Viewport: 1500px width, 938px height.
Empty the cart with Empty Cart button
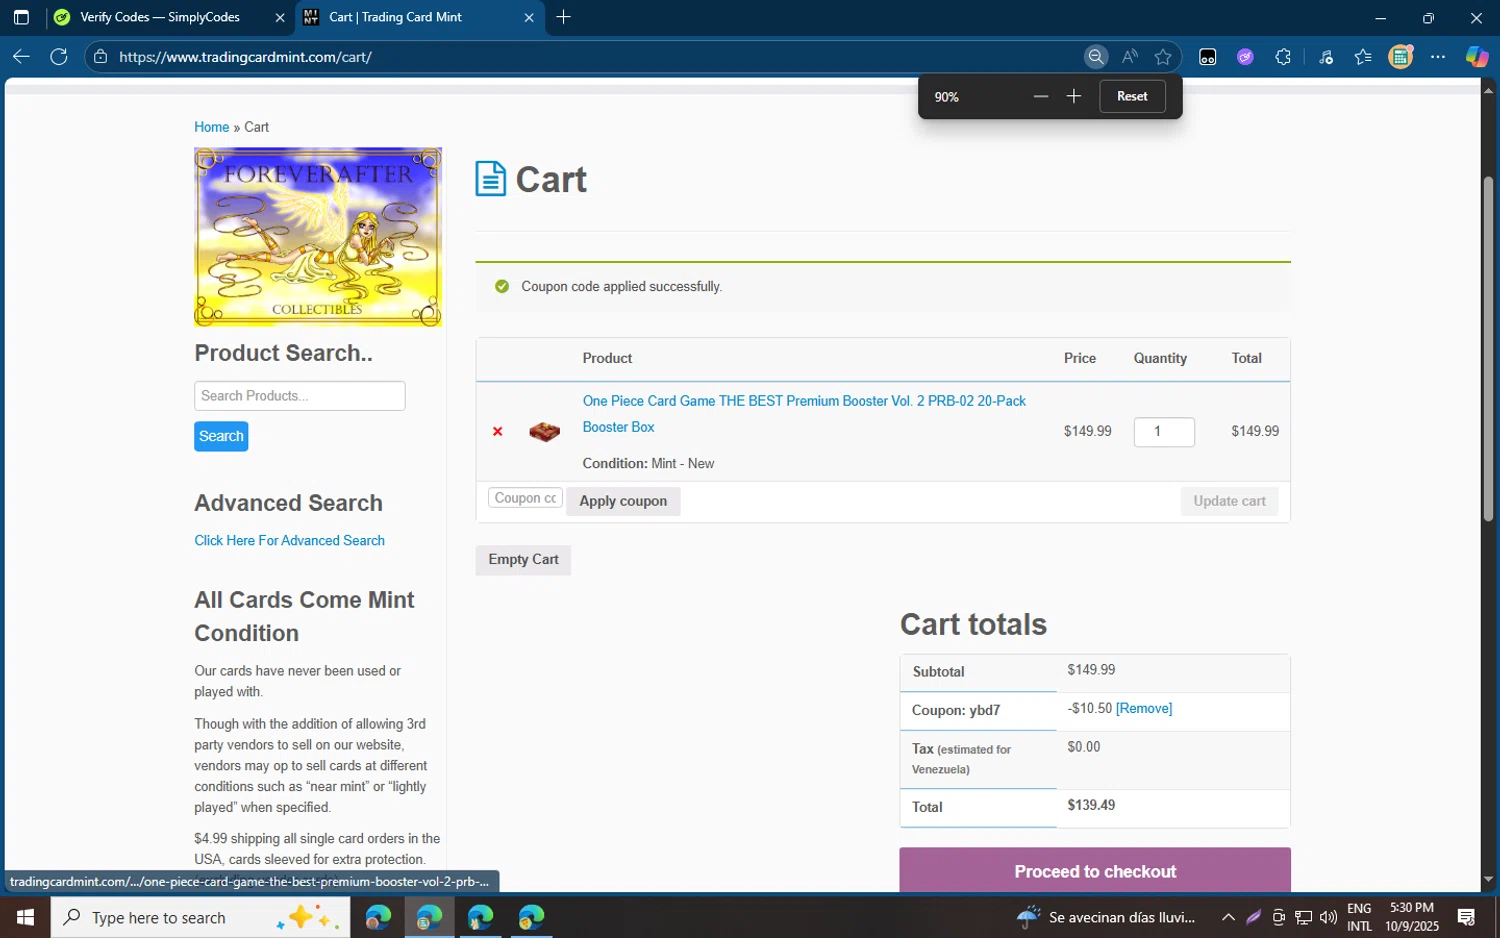click(523, 560)
